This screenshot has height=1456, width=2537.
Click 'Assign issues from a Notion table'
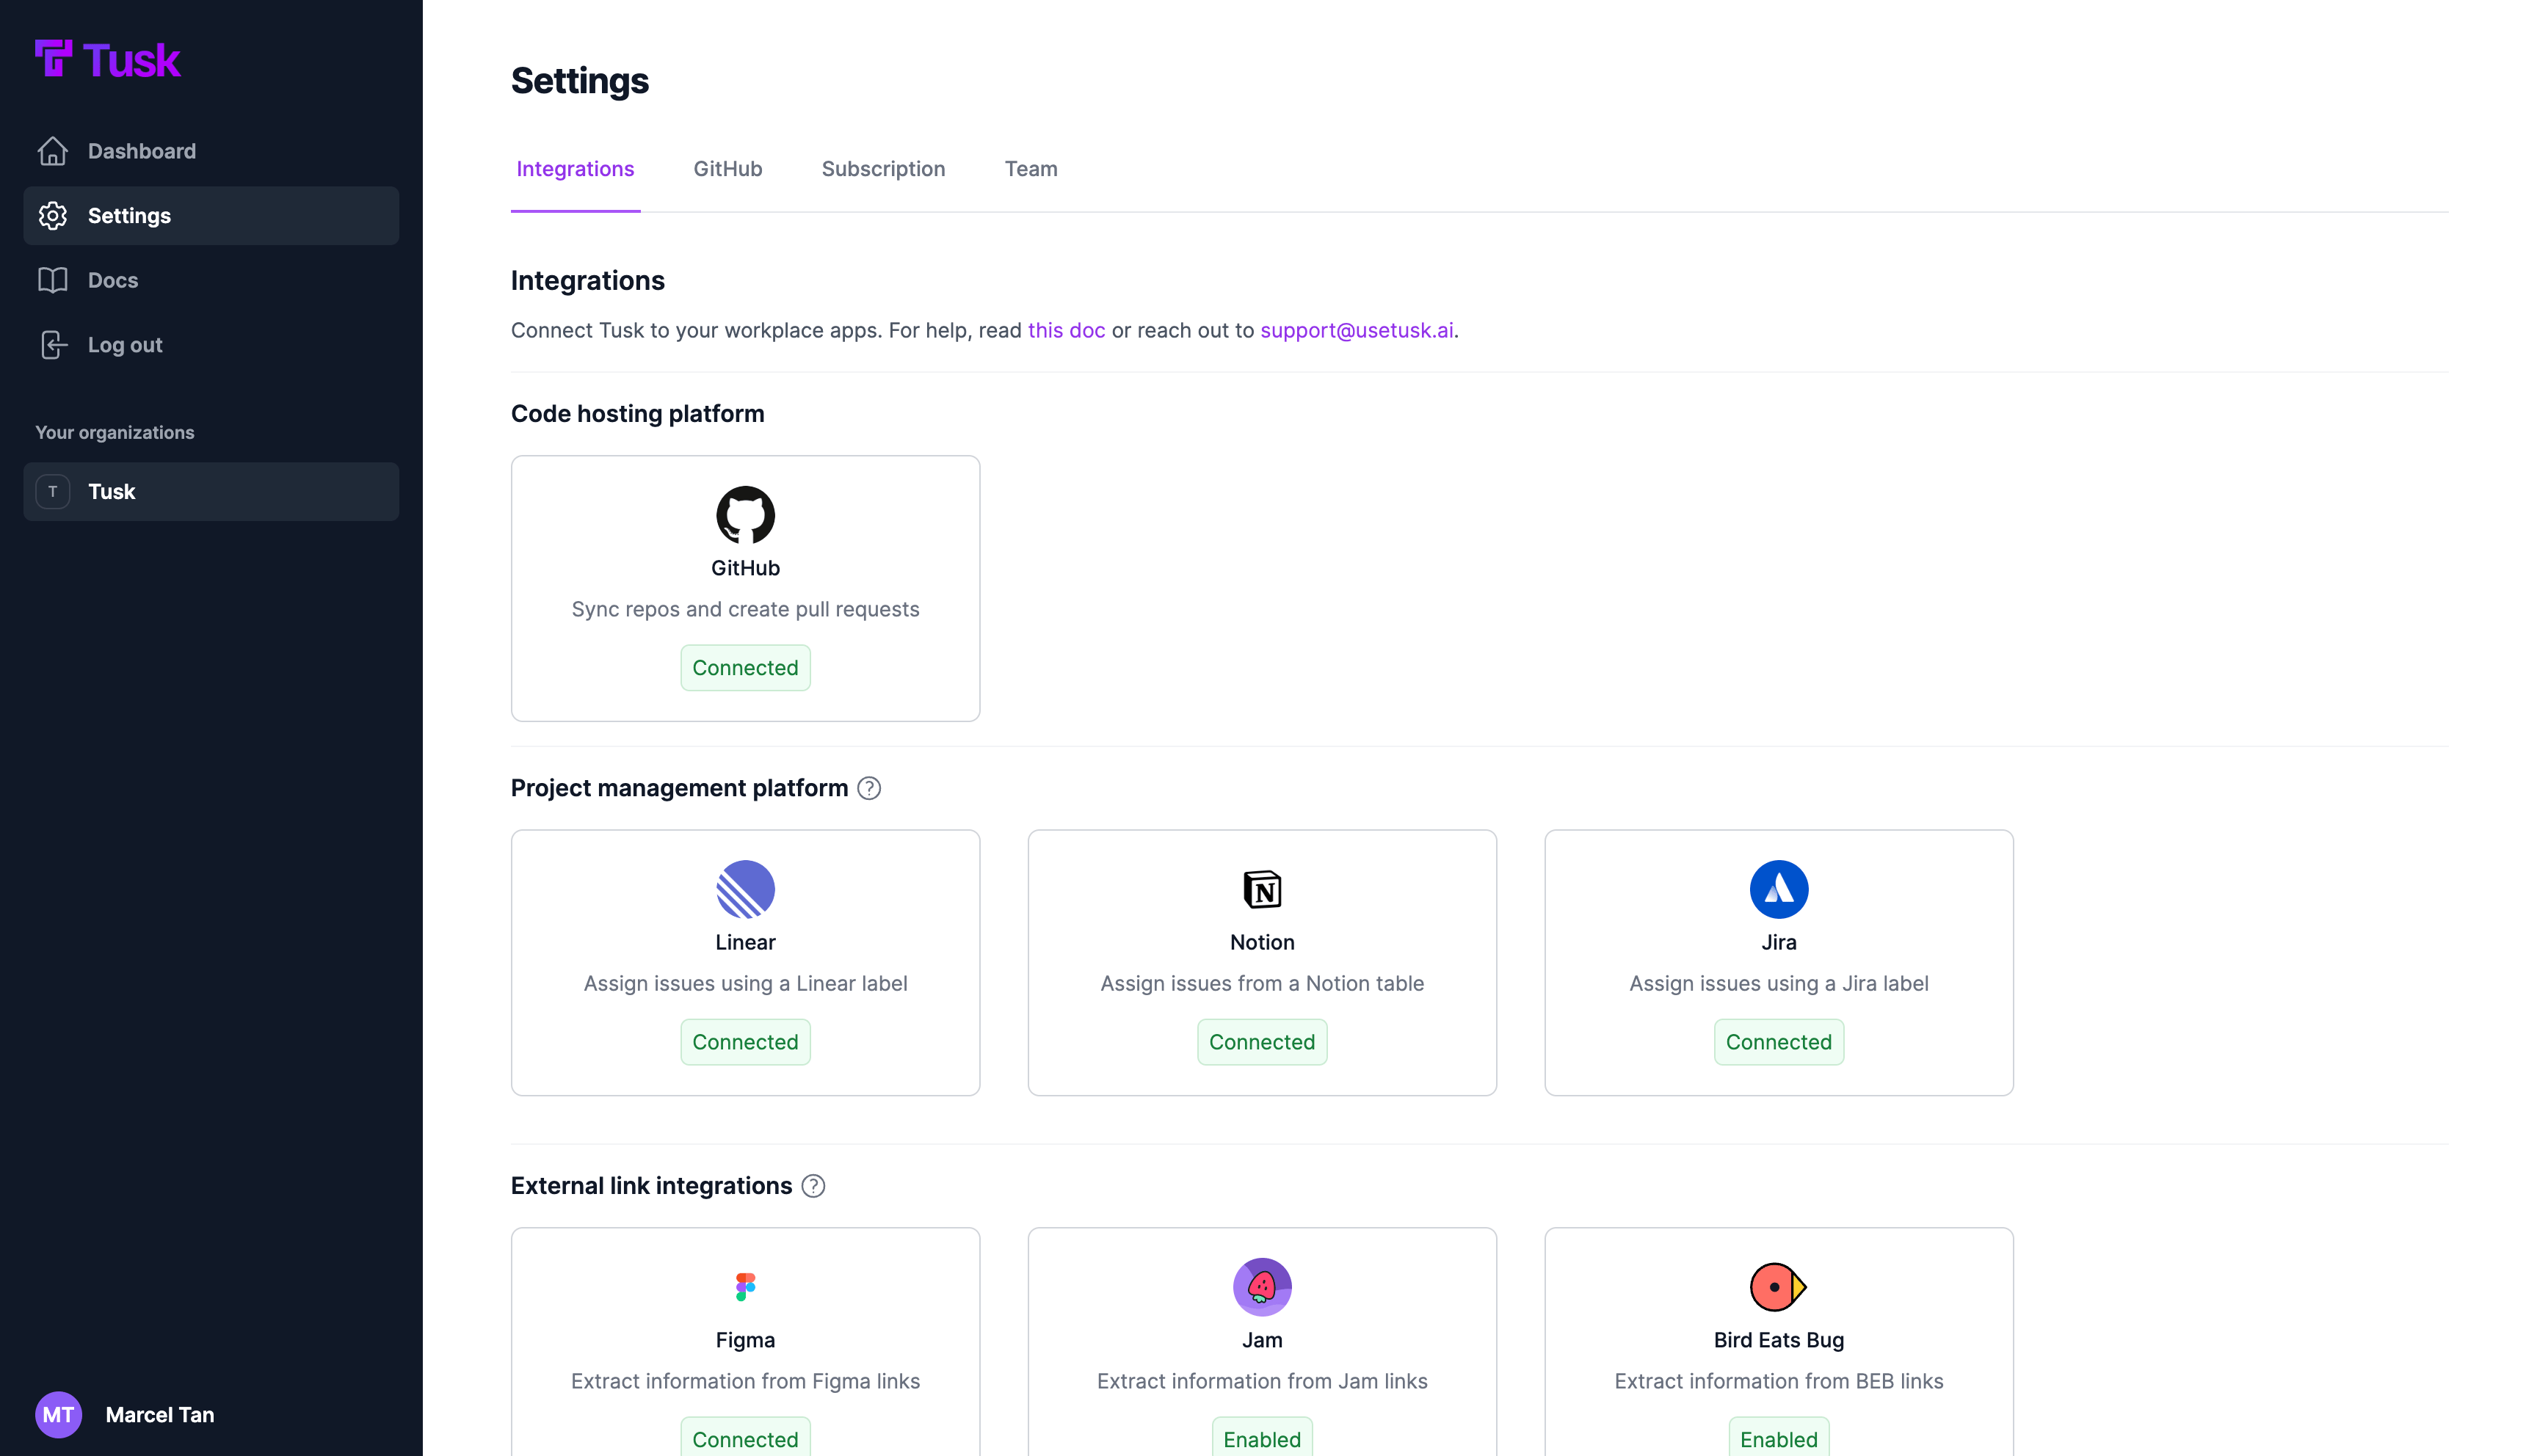[1262, 984]
